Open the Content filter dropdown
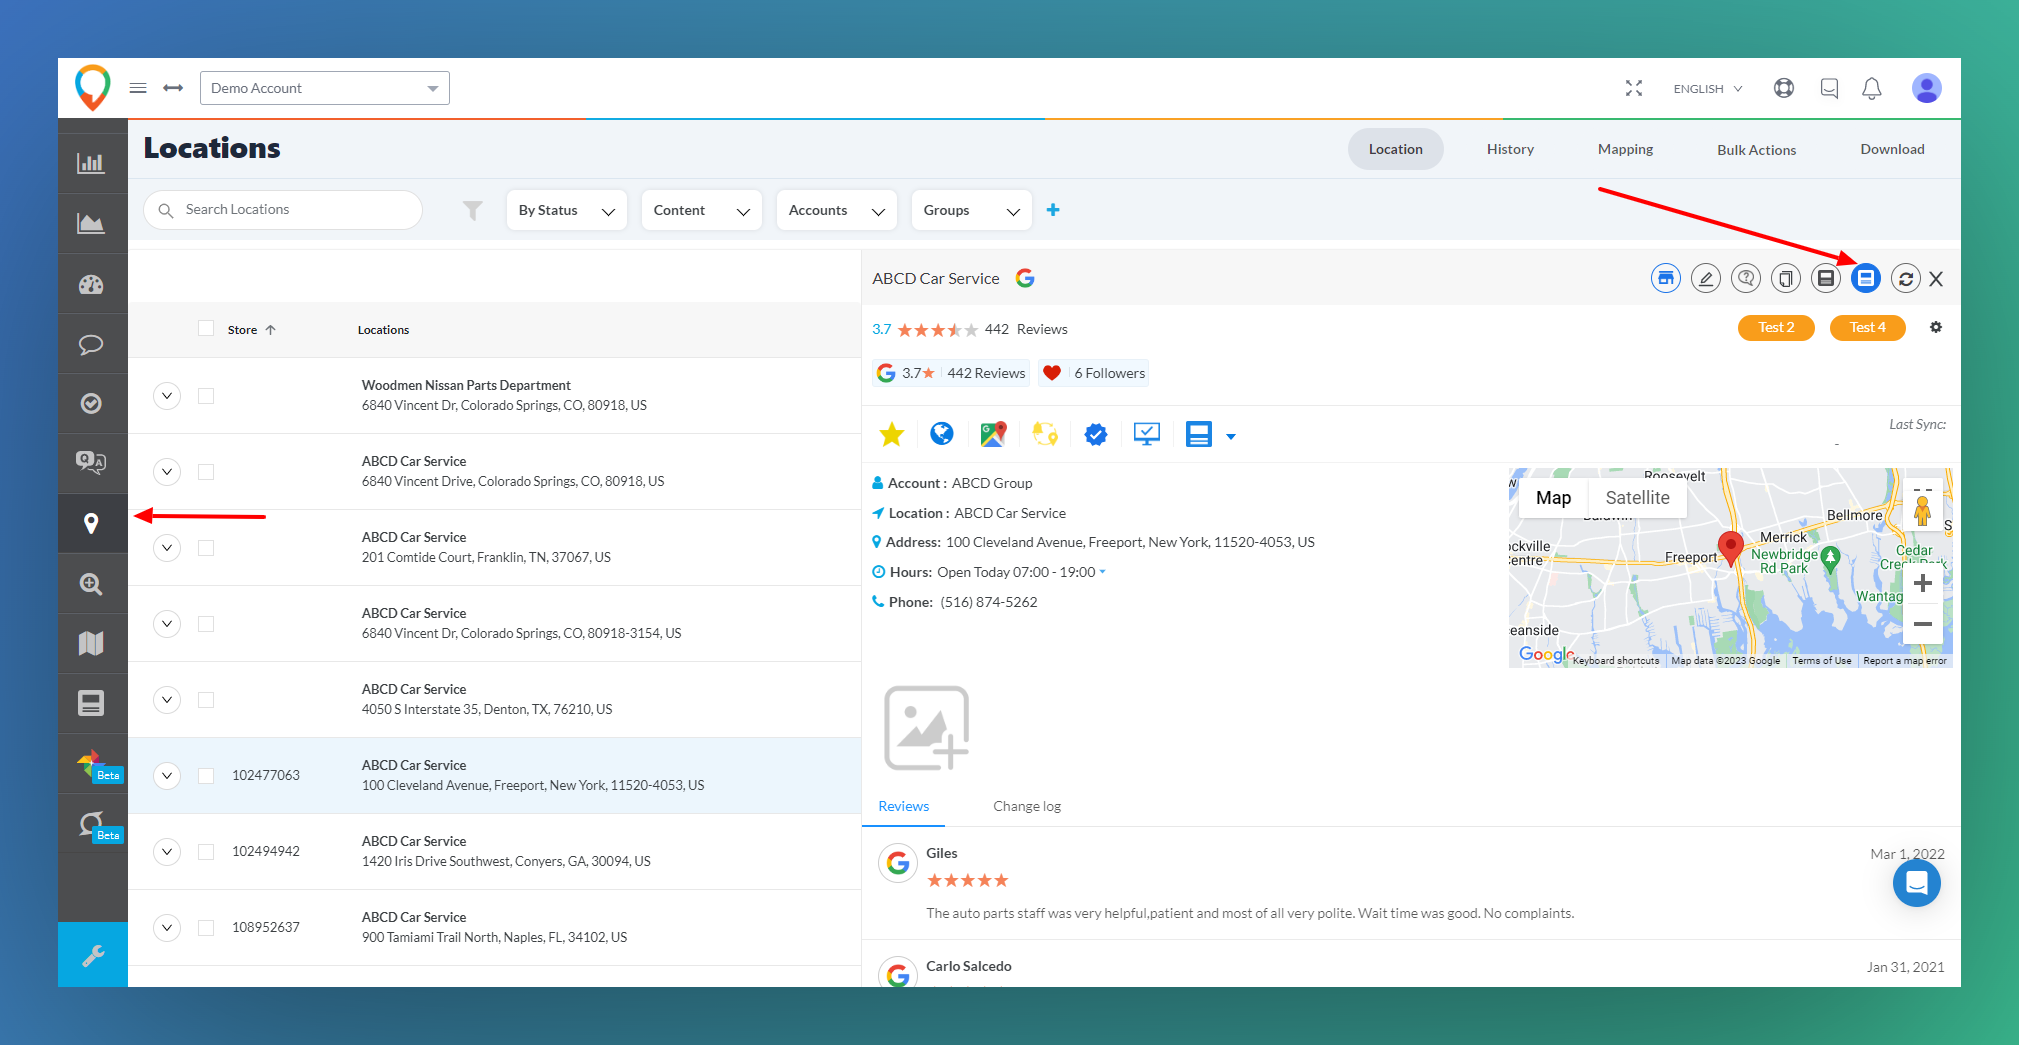Viewport: 2019px width, 1045px height. coord(702,210)
